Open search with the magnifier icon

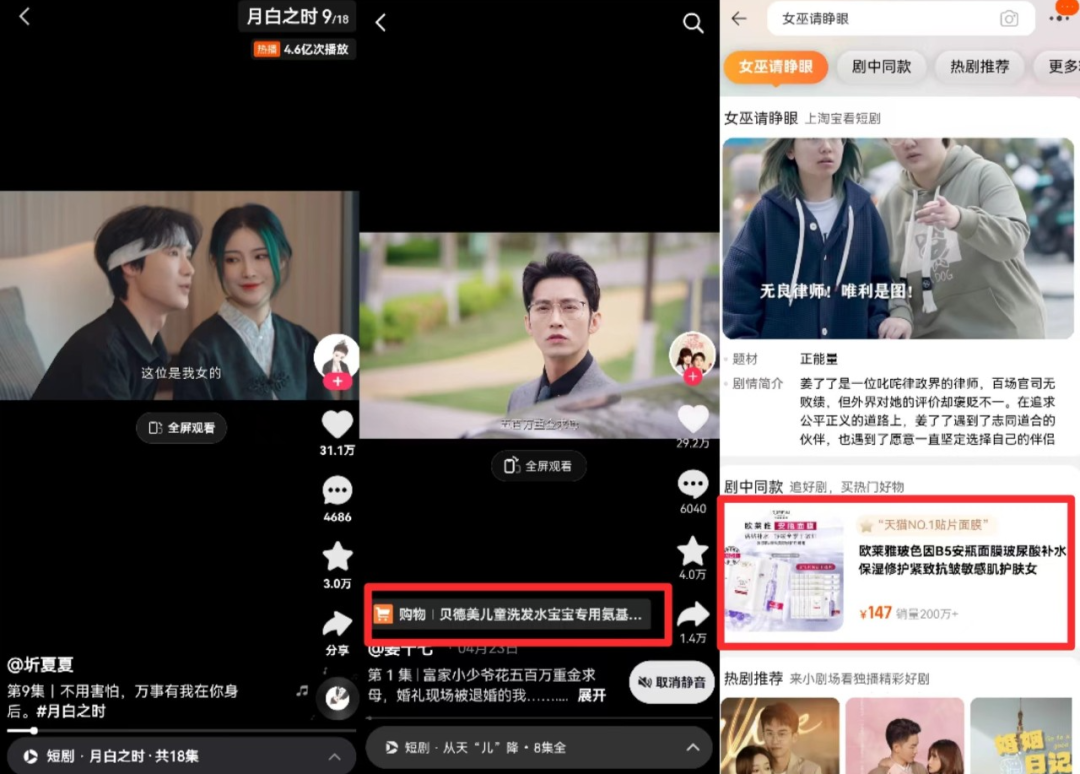pos(693,23)
